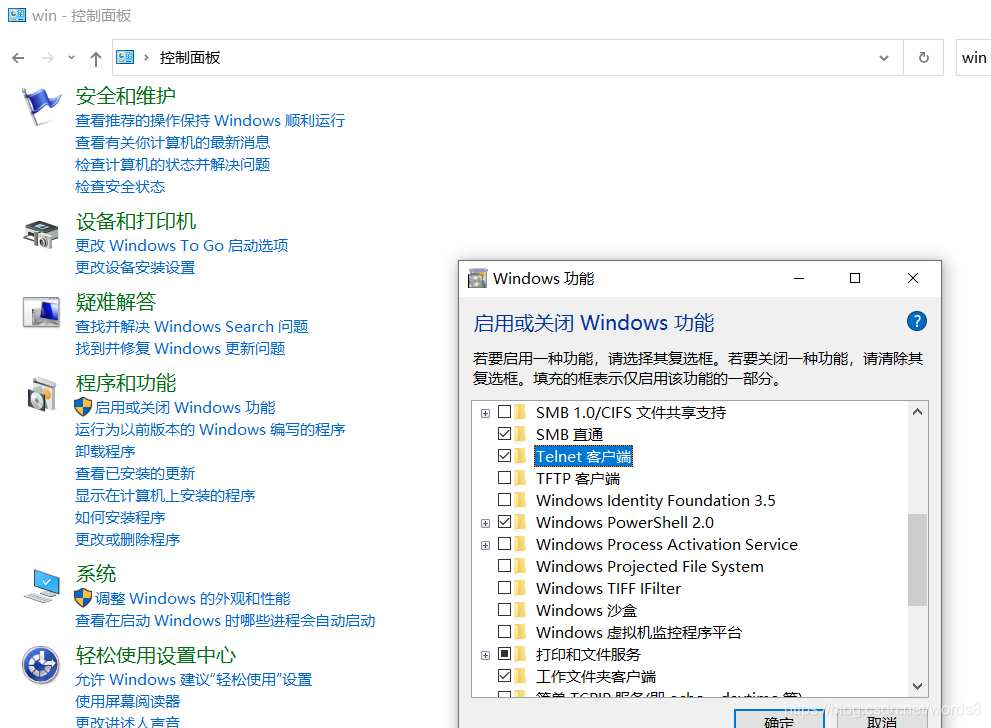Expand the SMB 1.0/CIFS tree node
This screenshot has width=991, height=728.
[x=485, y=413]
